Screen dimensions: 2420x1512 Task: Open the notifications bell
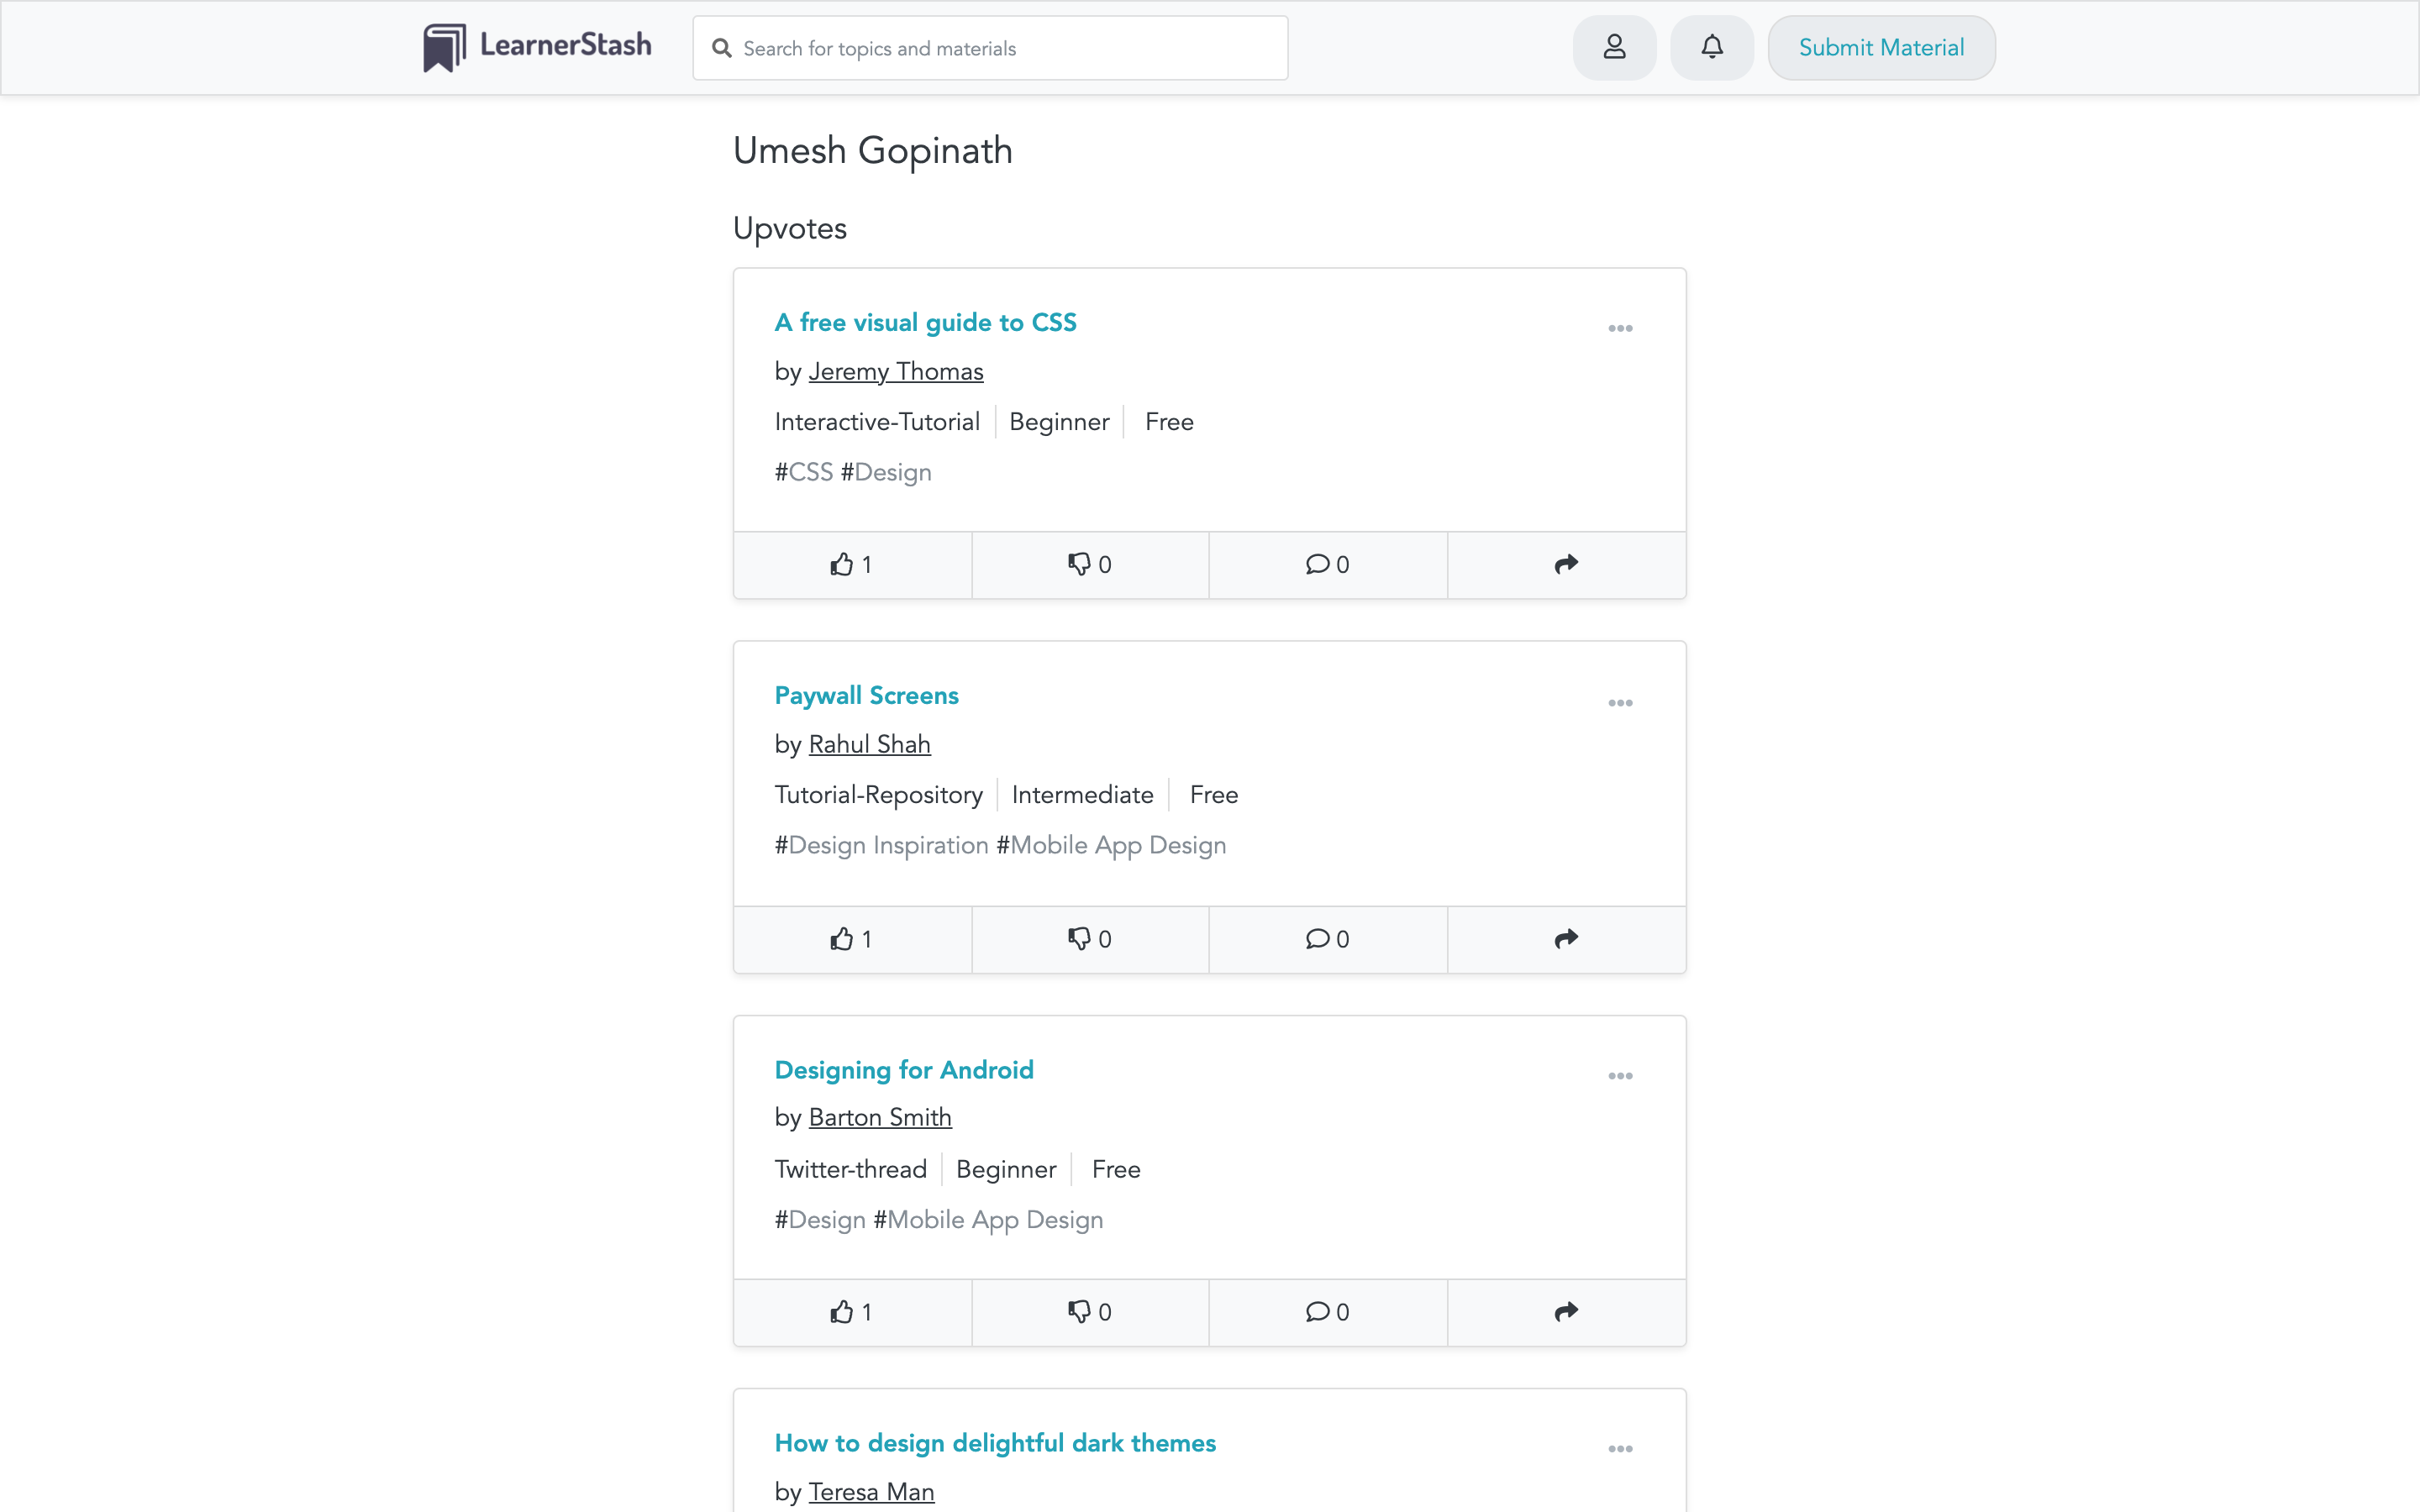click(1711, 47)
